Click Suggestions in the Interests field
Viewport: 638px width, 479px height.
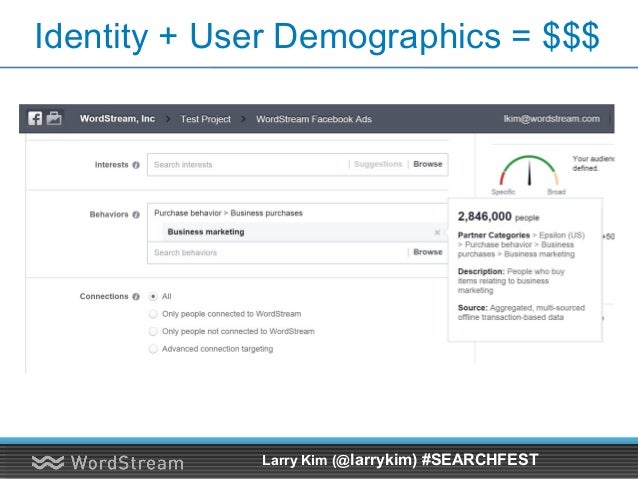378,164
